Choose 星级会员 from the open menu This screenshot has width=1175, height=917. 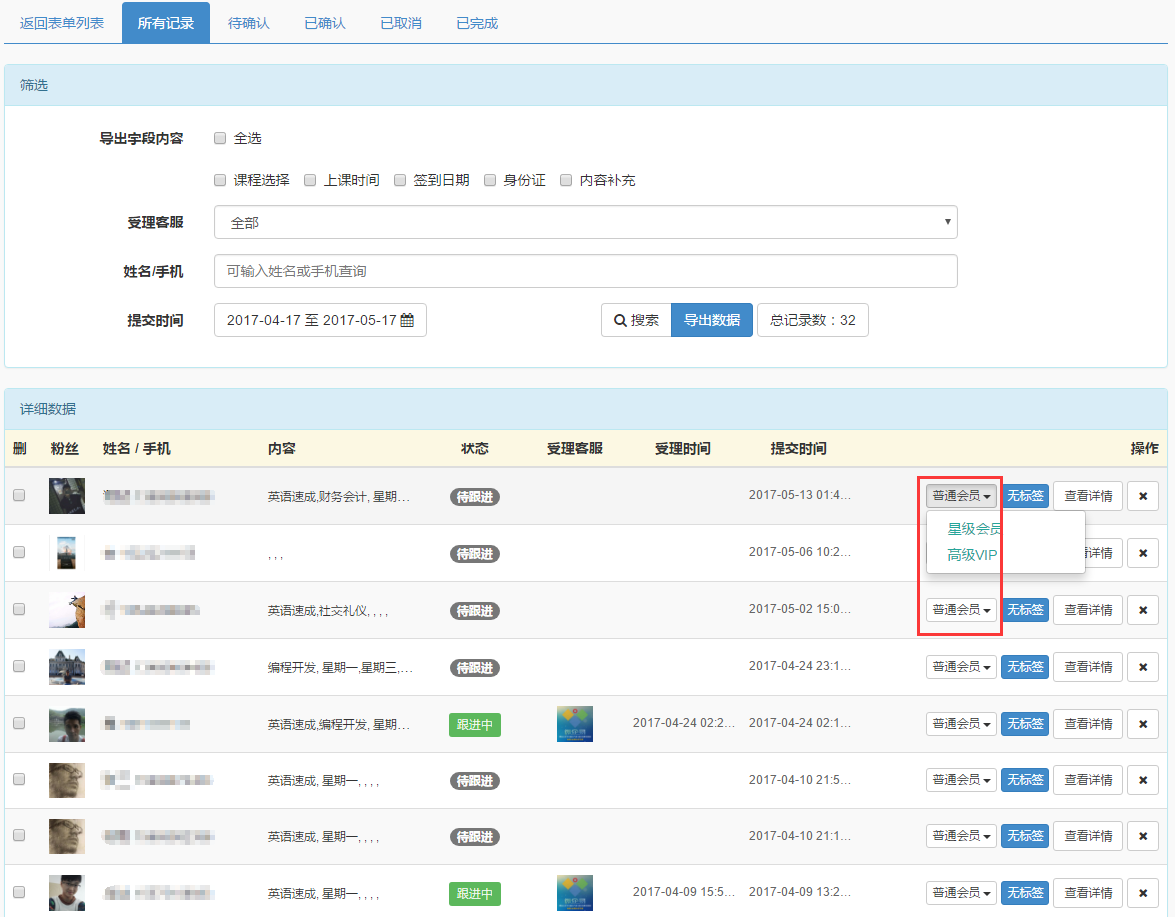click(975, 529)
